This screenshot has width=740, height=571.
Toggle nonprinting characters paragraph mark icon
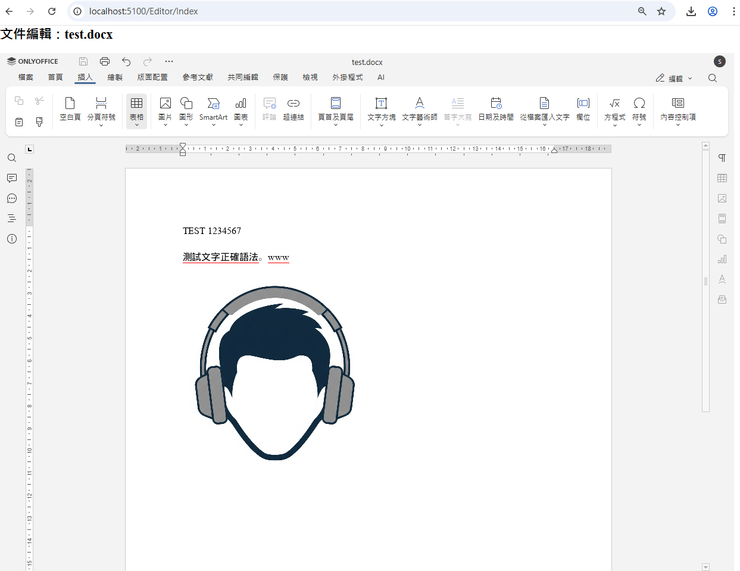(x=722, y=158)
